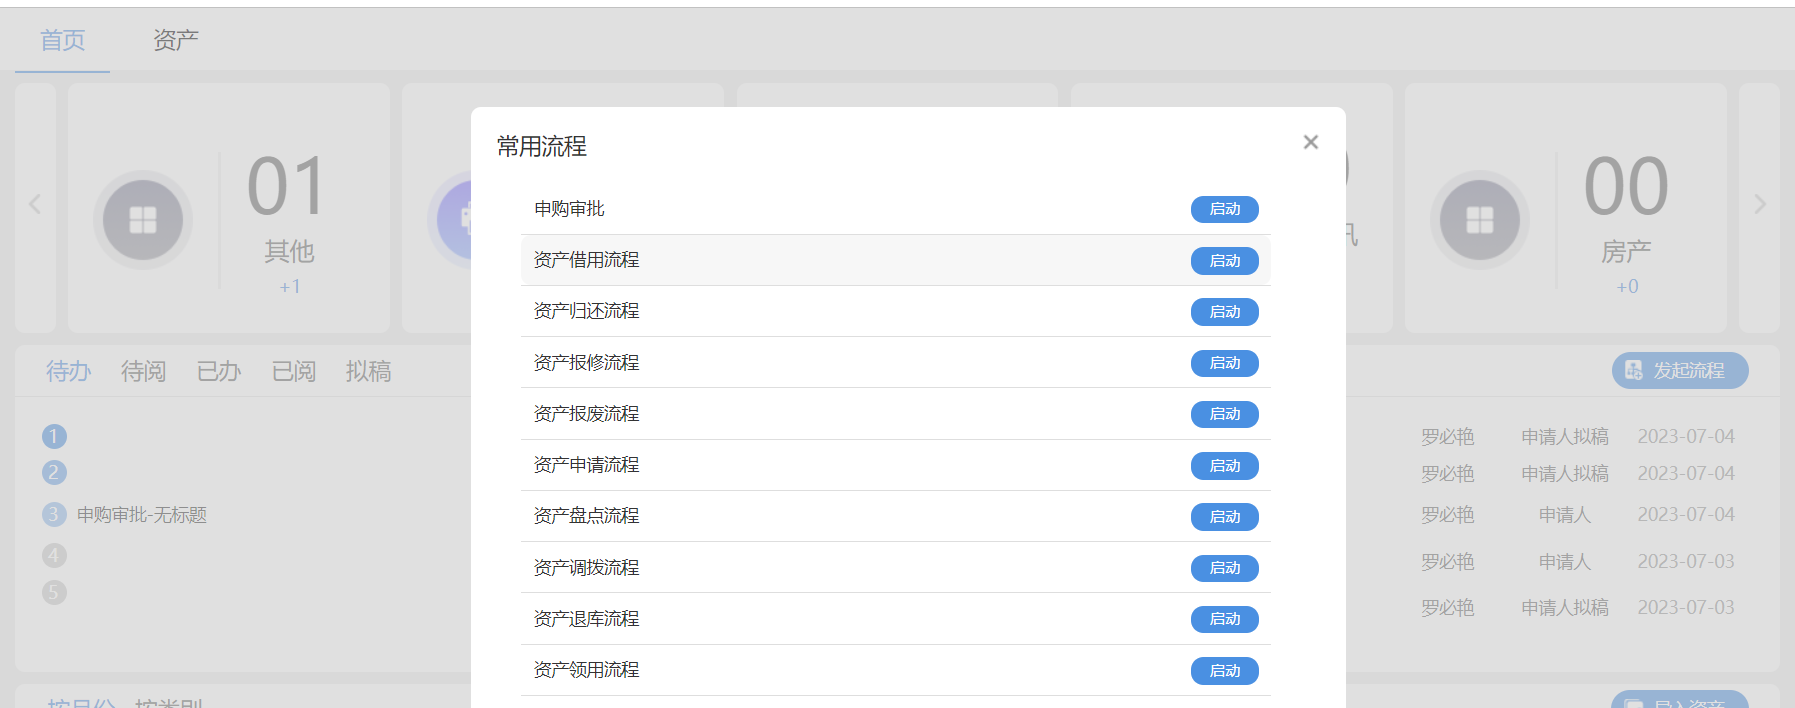
Task: Open the 首页 tab
Action: [62, 40]
